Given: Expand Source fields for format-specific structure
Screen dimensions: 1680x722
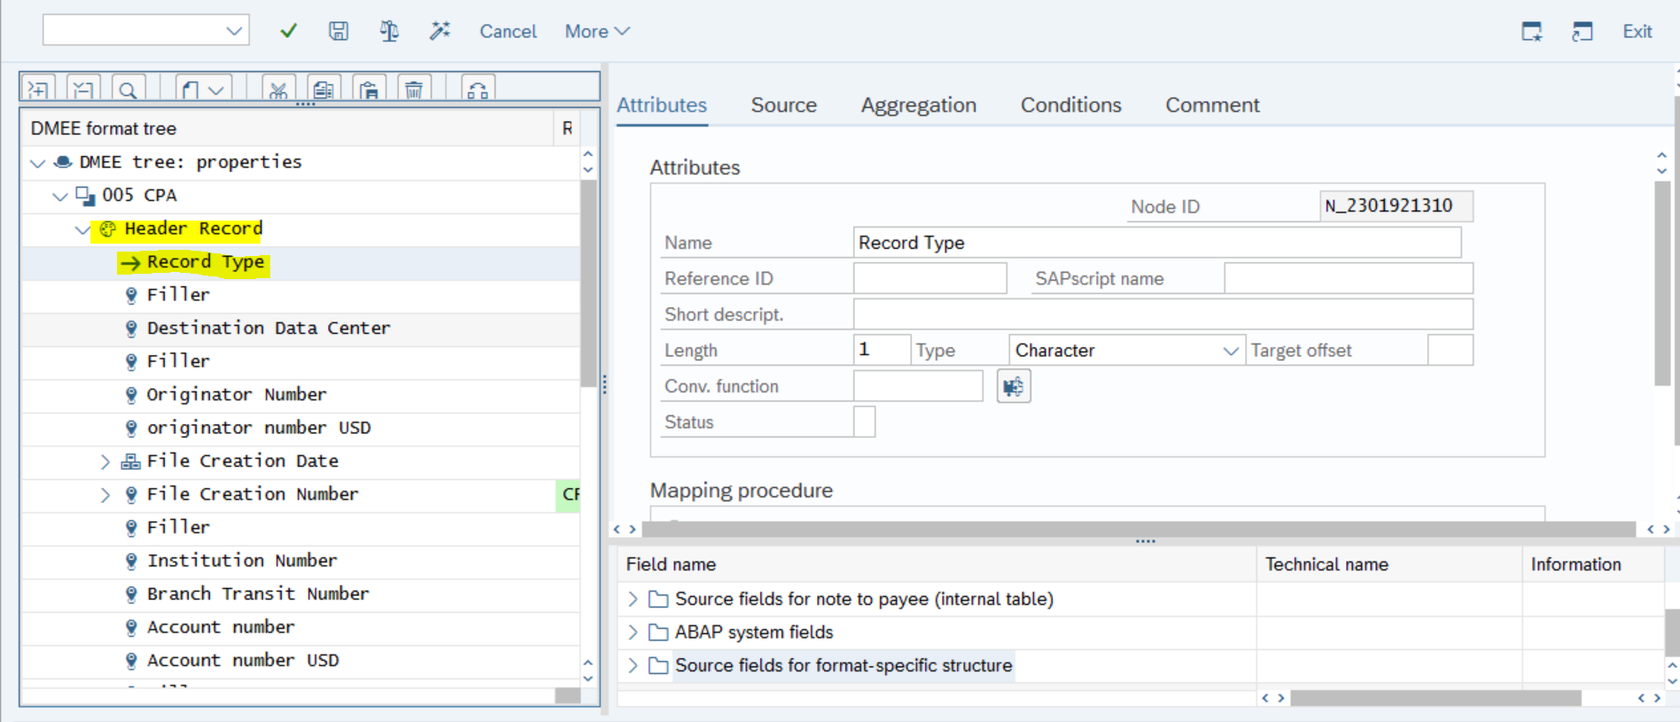Looking at the screenshot, I should pos(632,665).
